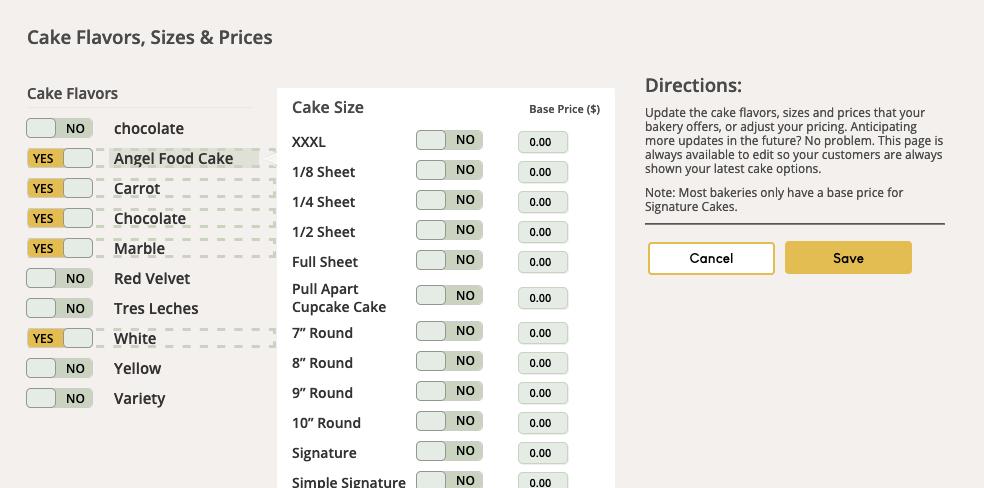Click the Signature base price field
The image size is (984, 488).
coord(542,453)
